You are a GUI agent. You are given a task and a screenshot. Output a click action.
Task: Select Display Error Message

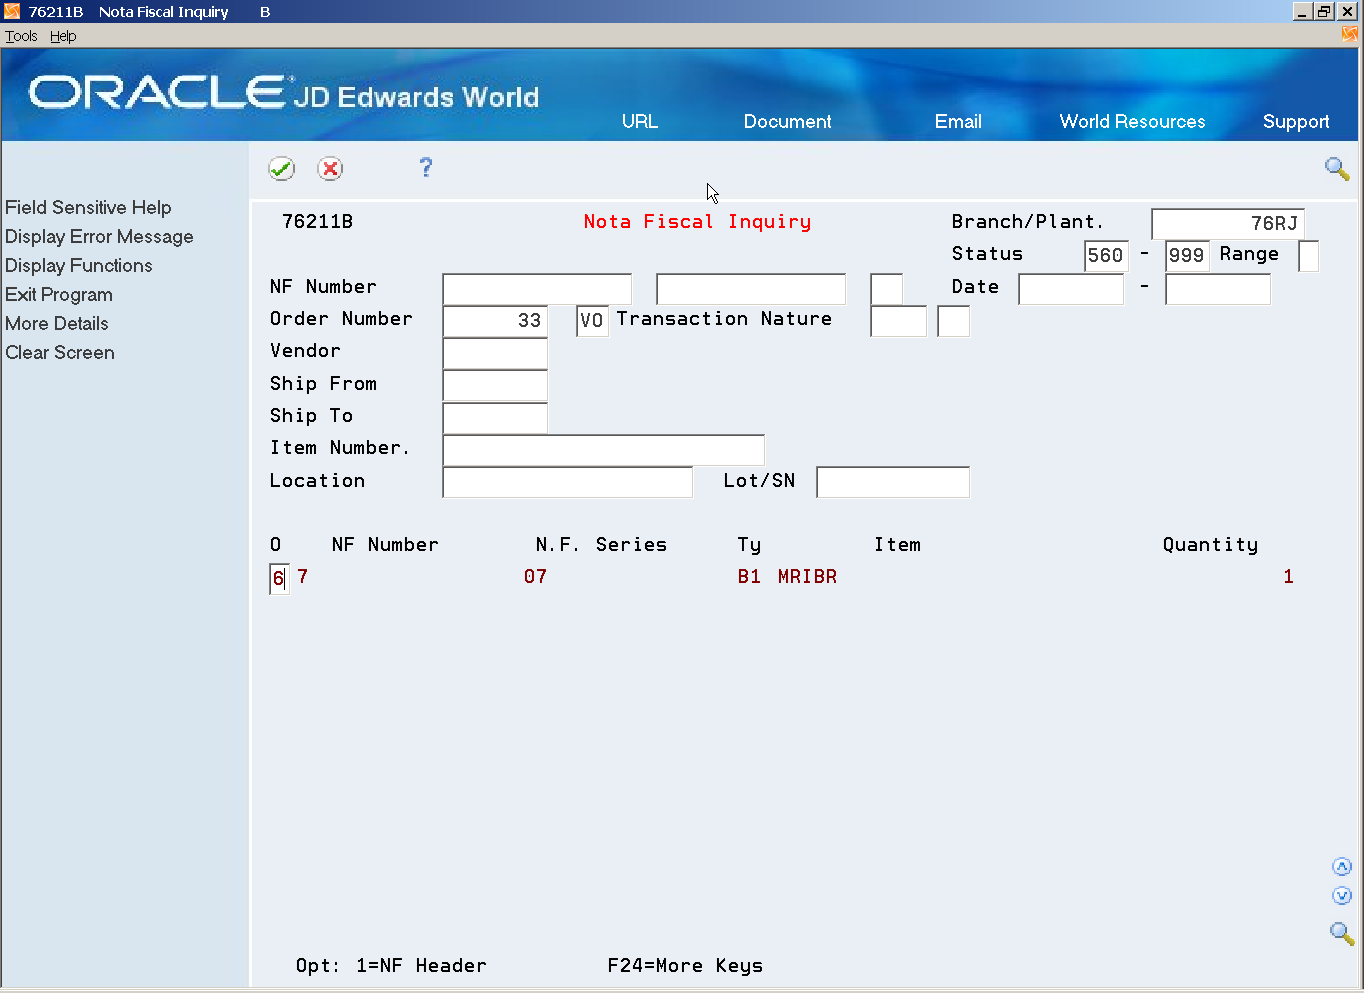click(99, 236)
